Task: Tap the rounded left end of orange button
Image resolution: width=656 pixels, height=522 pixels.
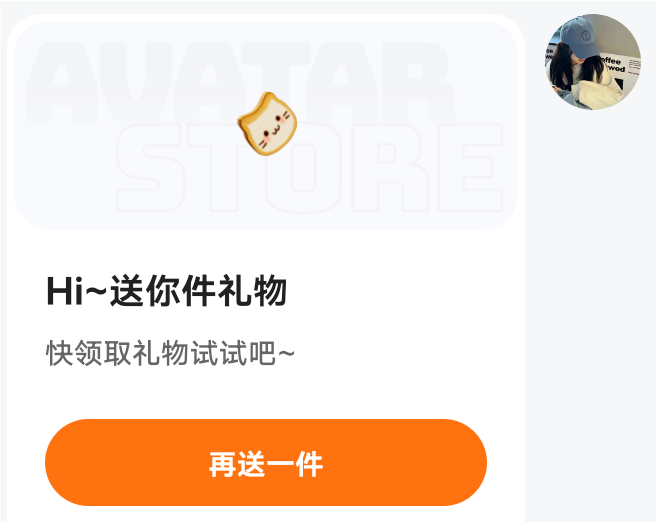Action: (67, 463)
